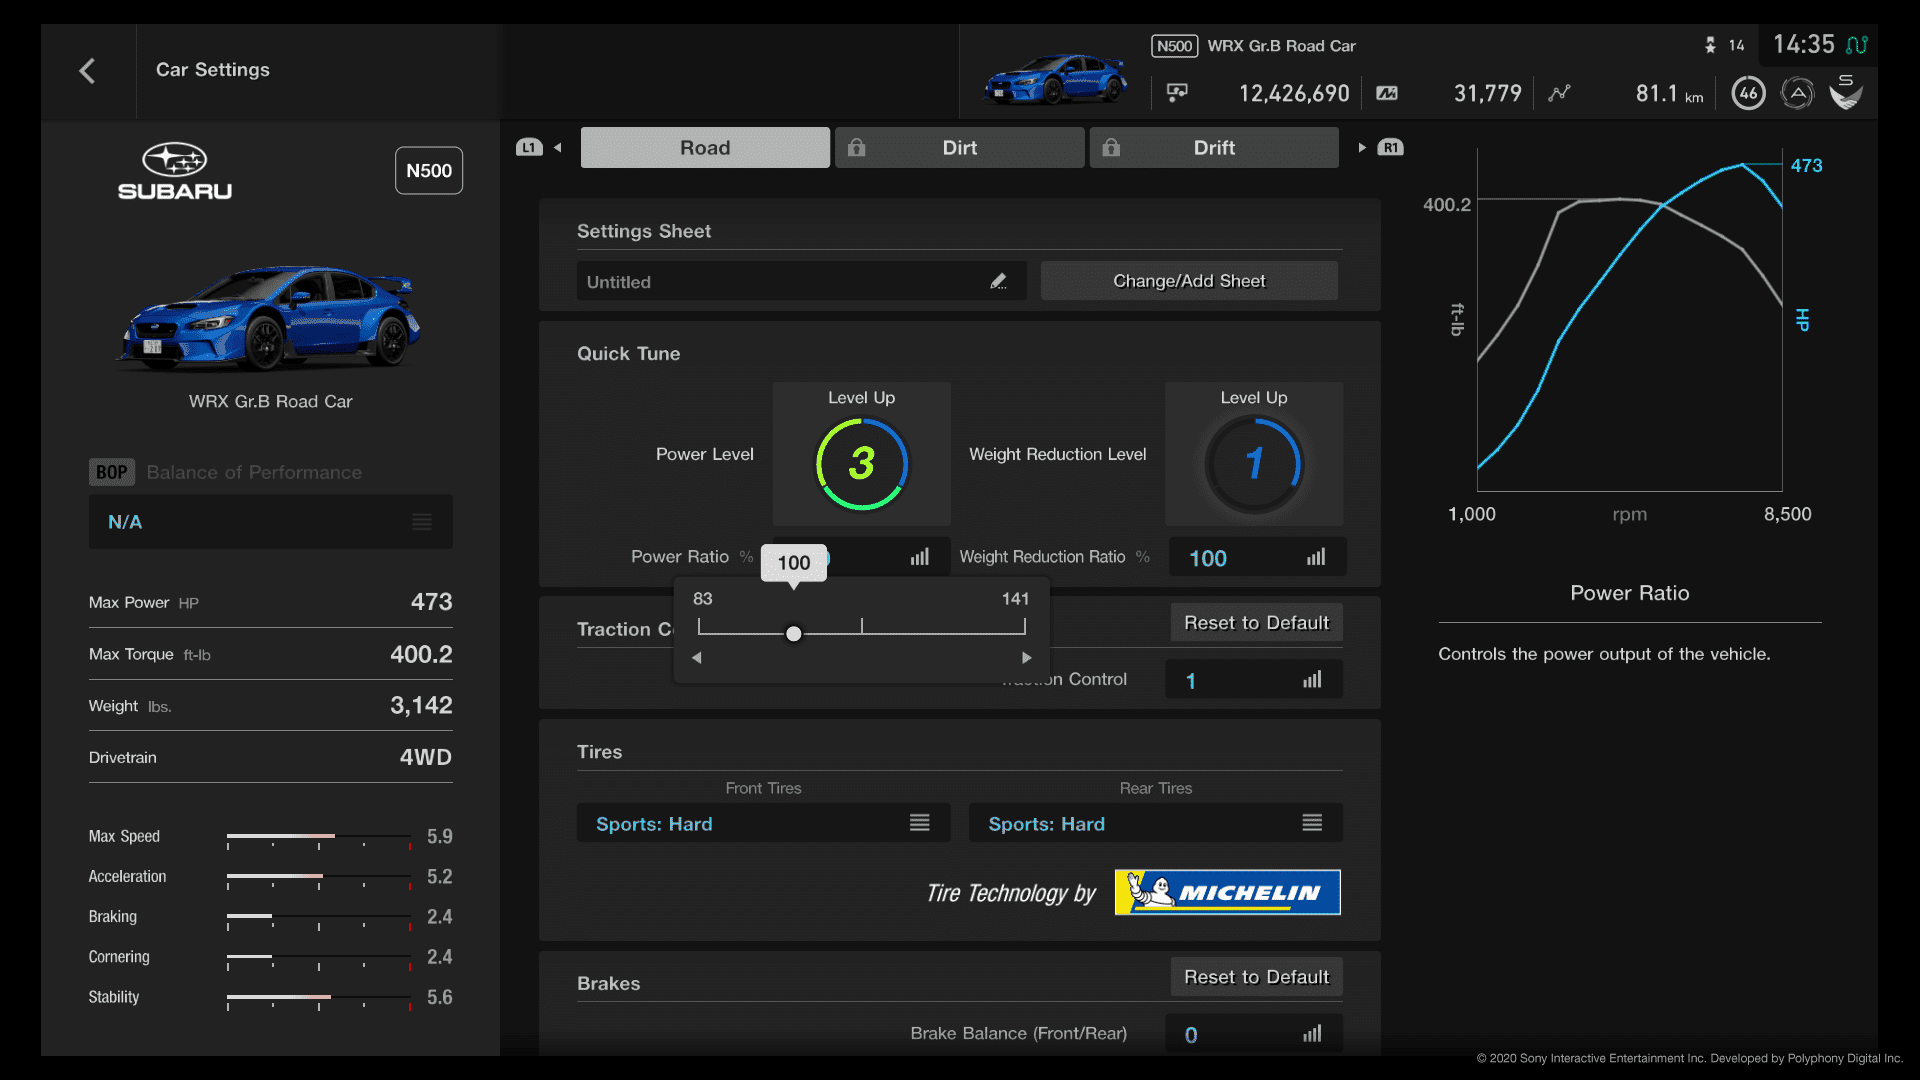
Task: Open the Front Tires Sports: Hard dropdown
Action: [x=764, y=823]
